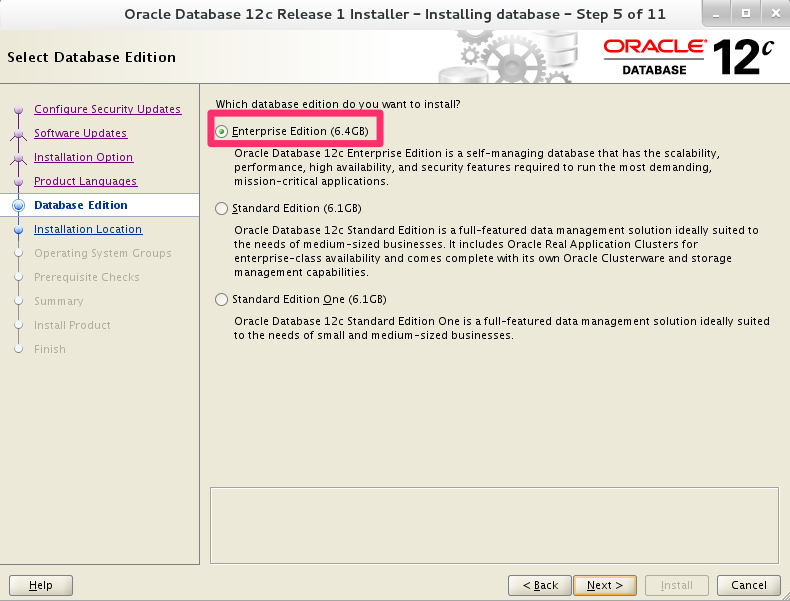
Task: Click the grayed-out Install button
Action: [x=677, y=585]
